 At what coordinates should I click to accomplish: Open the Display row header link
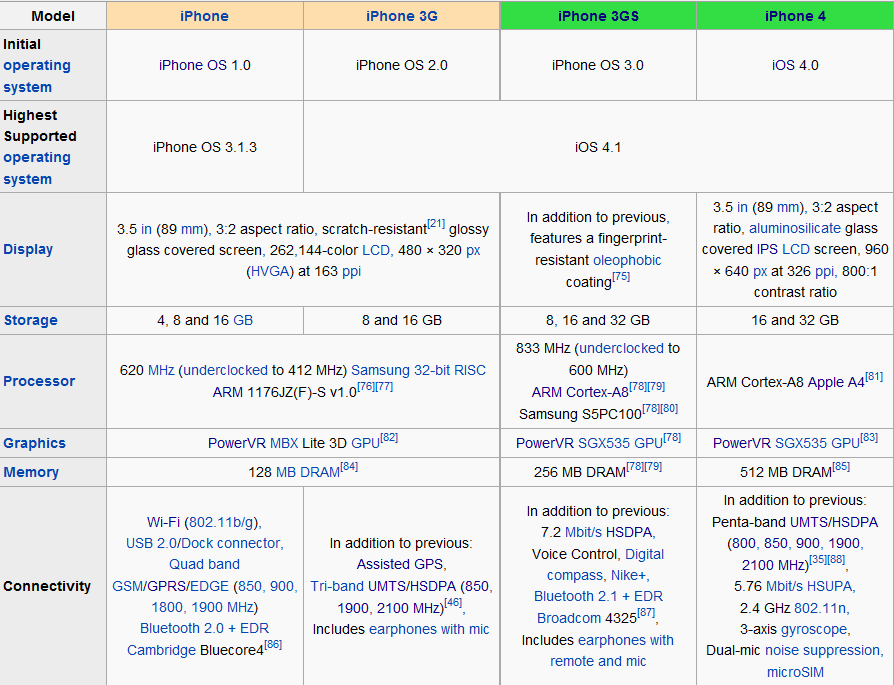tap(28, 249)
